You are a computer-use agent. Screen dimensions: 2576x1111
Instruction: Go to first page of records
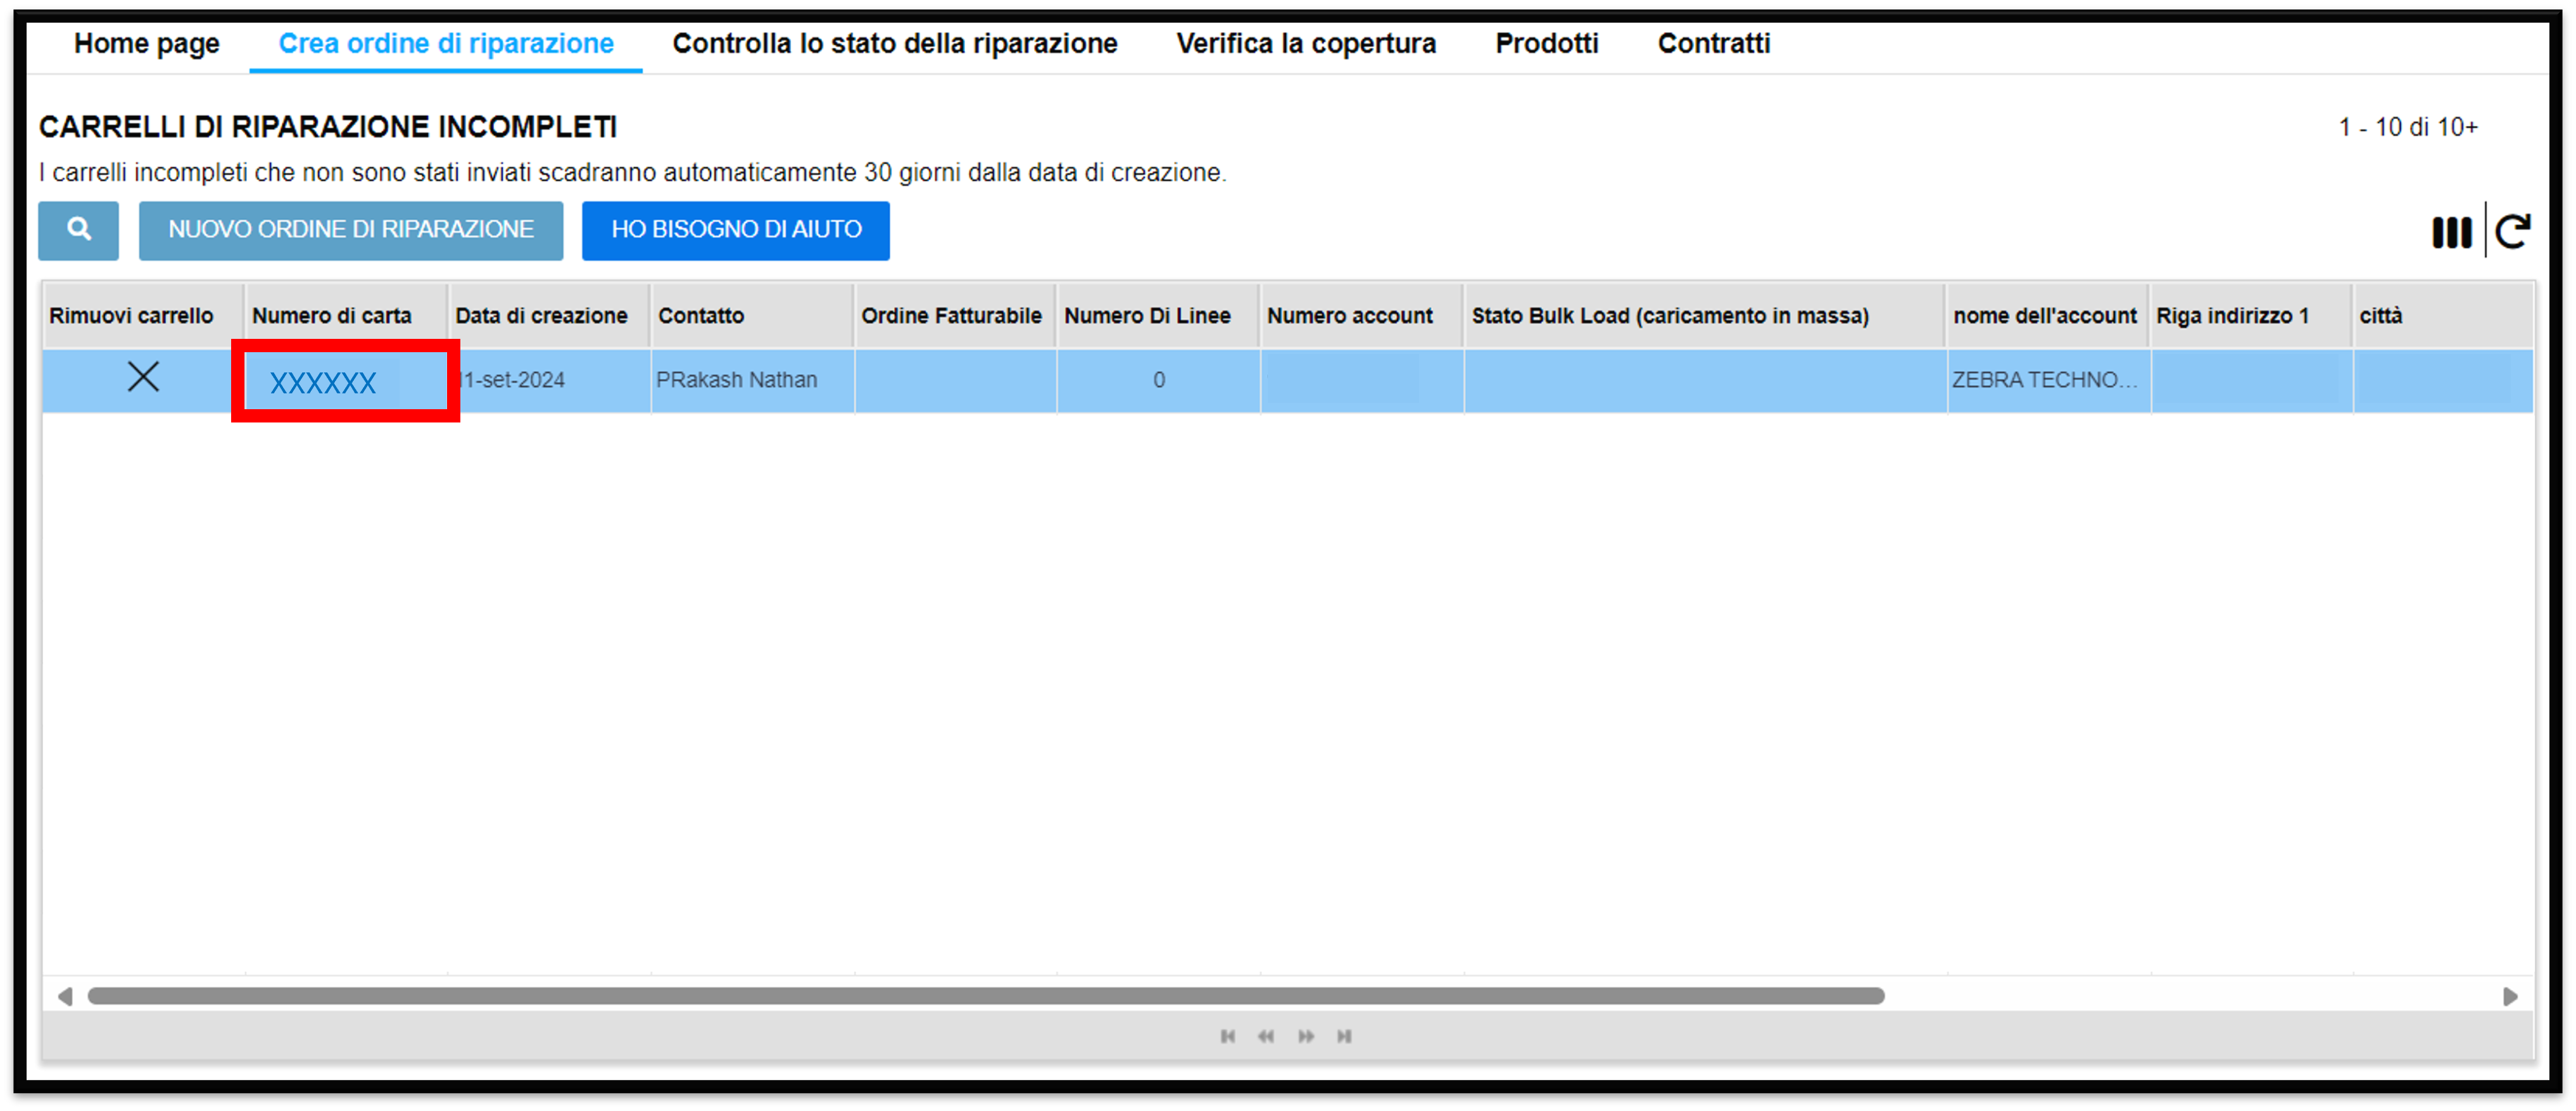pos(1227,1036)
